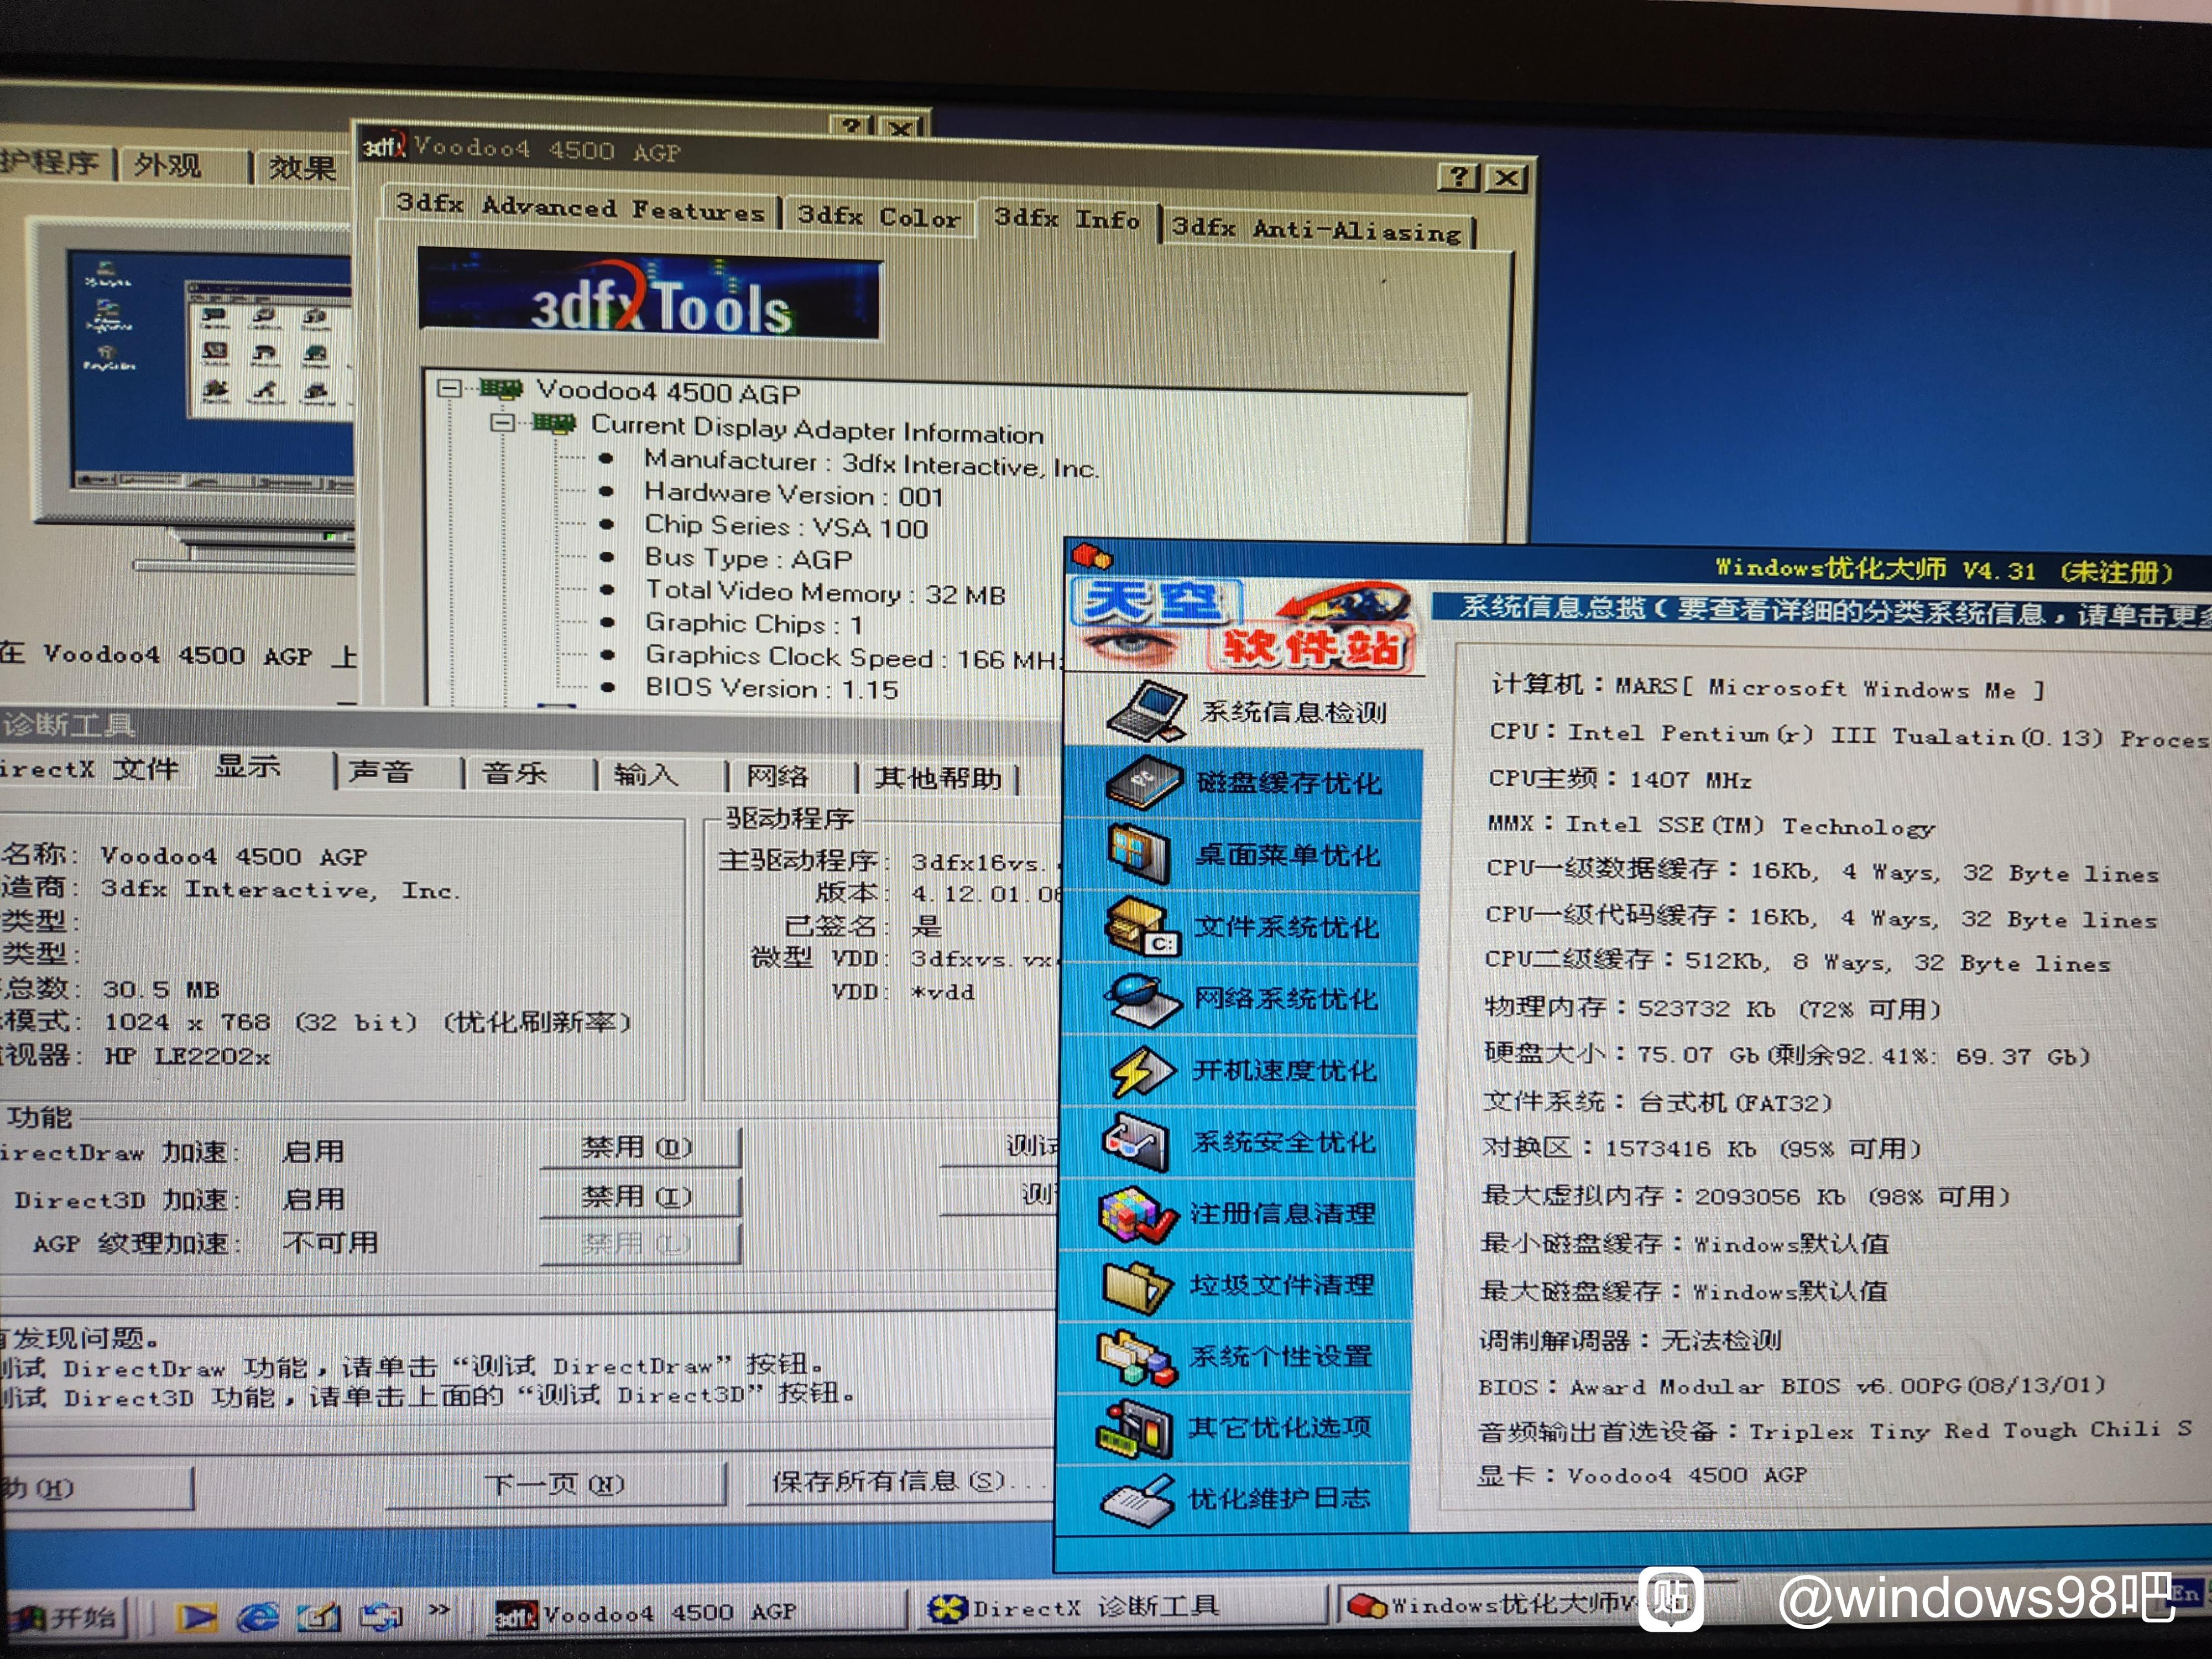Switch to Voodoo4 4500 AGP taskbar button

click(x=695, y=1612)
